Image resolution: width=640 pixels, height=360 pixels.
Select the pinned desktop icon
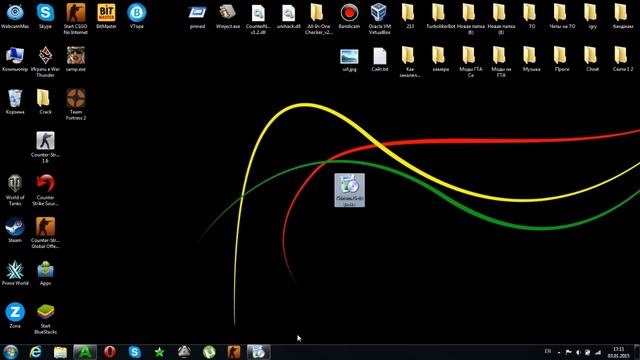click(x=197, y=16)
